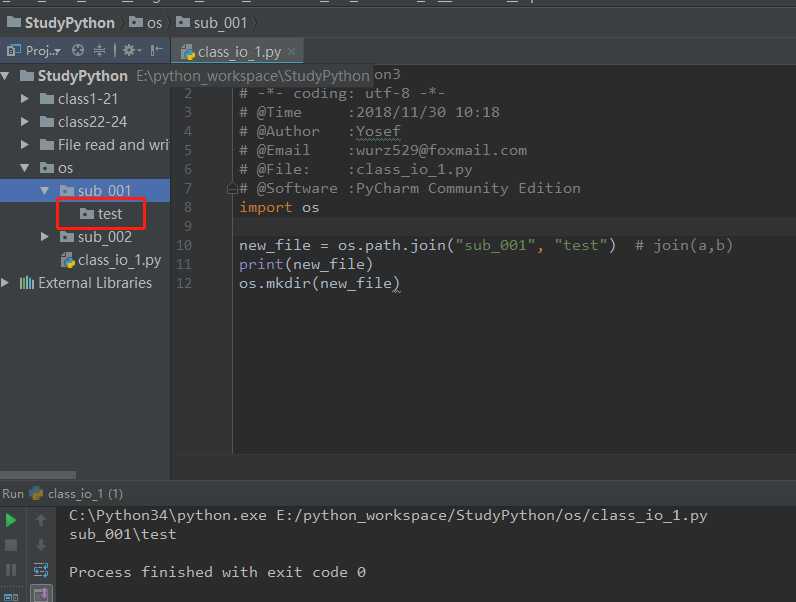Image resolution: width=796 pixels, height=602 pixels.
Task: Click the Project view icon in toolbar
Action: click(14, 50)
